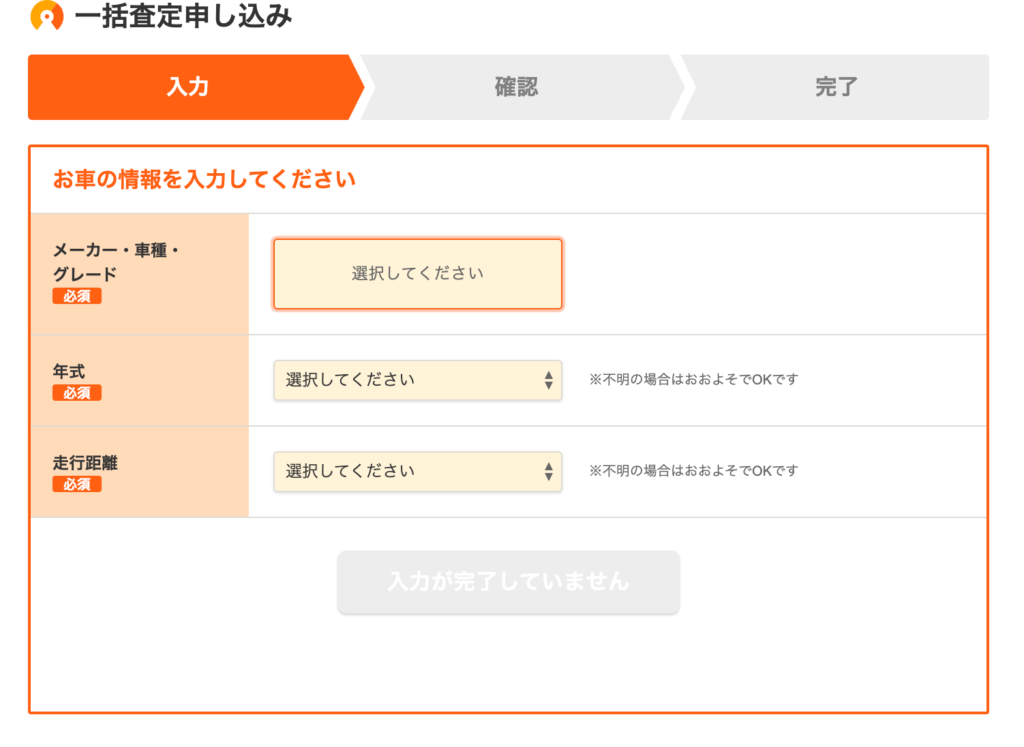Click the ※不明の場合 note next to 年式

[x=694, y=379]
